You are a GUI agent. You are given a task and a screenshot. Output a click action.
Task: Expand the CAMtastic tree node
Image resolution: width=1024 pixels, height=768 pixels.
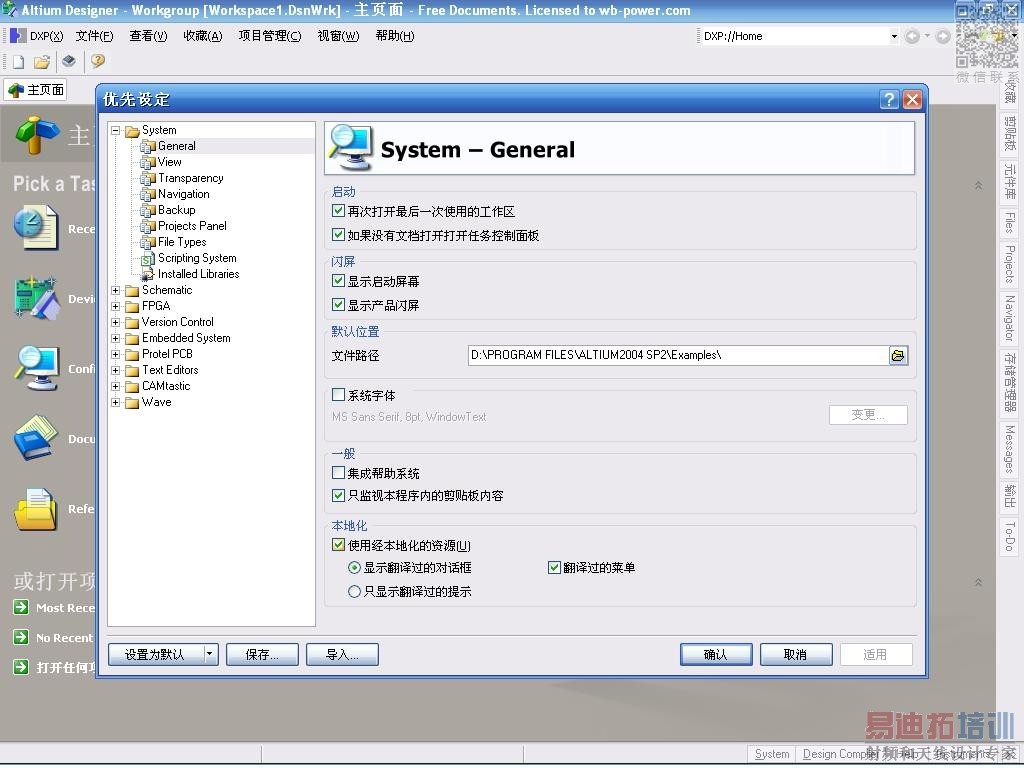(x=116, y=387)
